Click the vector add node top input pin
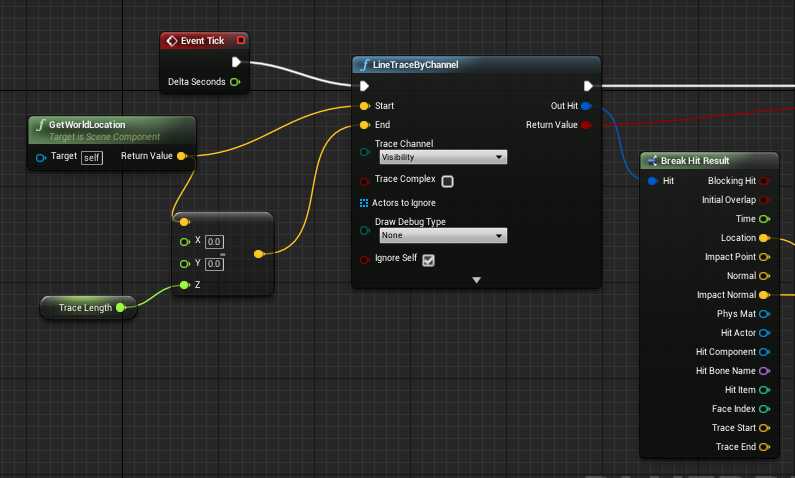 (185, 222)
